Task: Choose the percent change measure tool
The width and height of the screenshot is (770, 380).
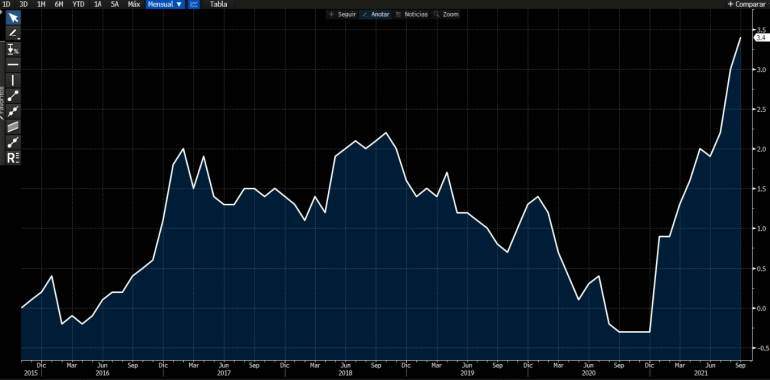Action: (x=13, y=49)
